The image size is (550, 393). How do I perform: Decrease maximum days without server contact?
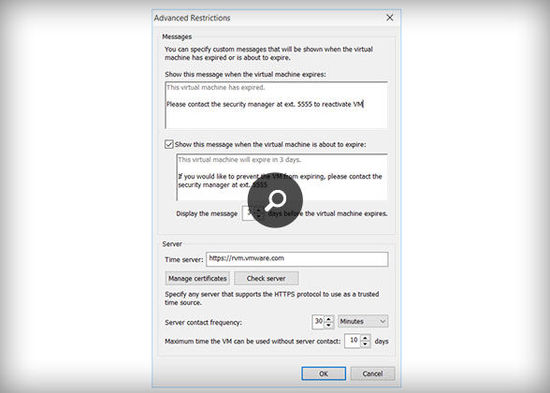coord(365,344)
